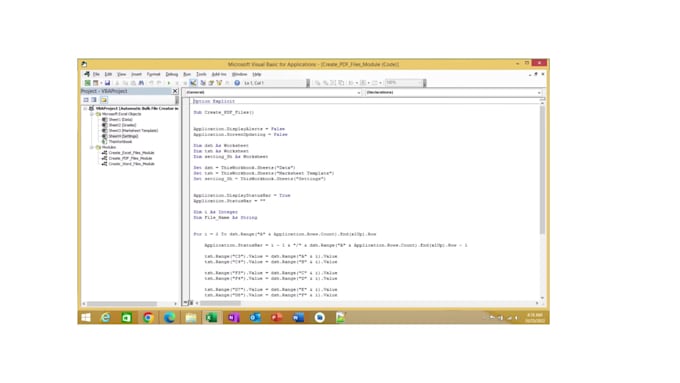The height and width of the screenshot is (383, 680).
Task: Run the macro with the green play icon
Action: 169,83
